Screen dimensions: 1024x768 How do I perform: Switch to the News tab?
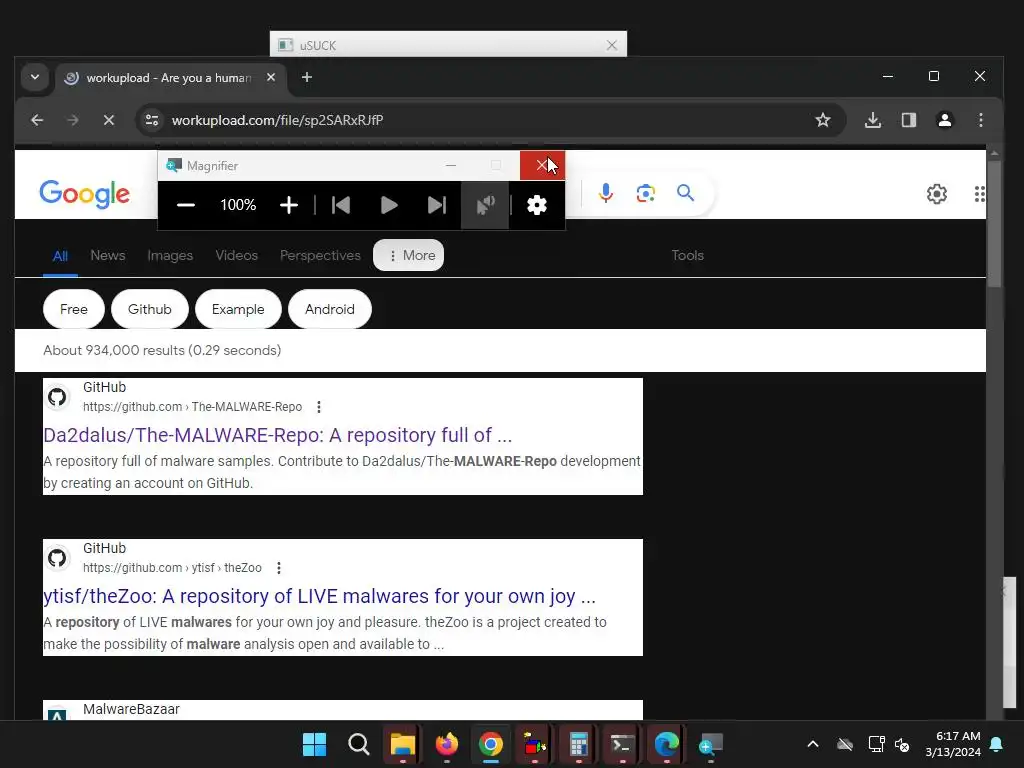(x=108, y=255)
